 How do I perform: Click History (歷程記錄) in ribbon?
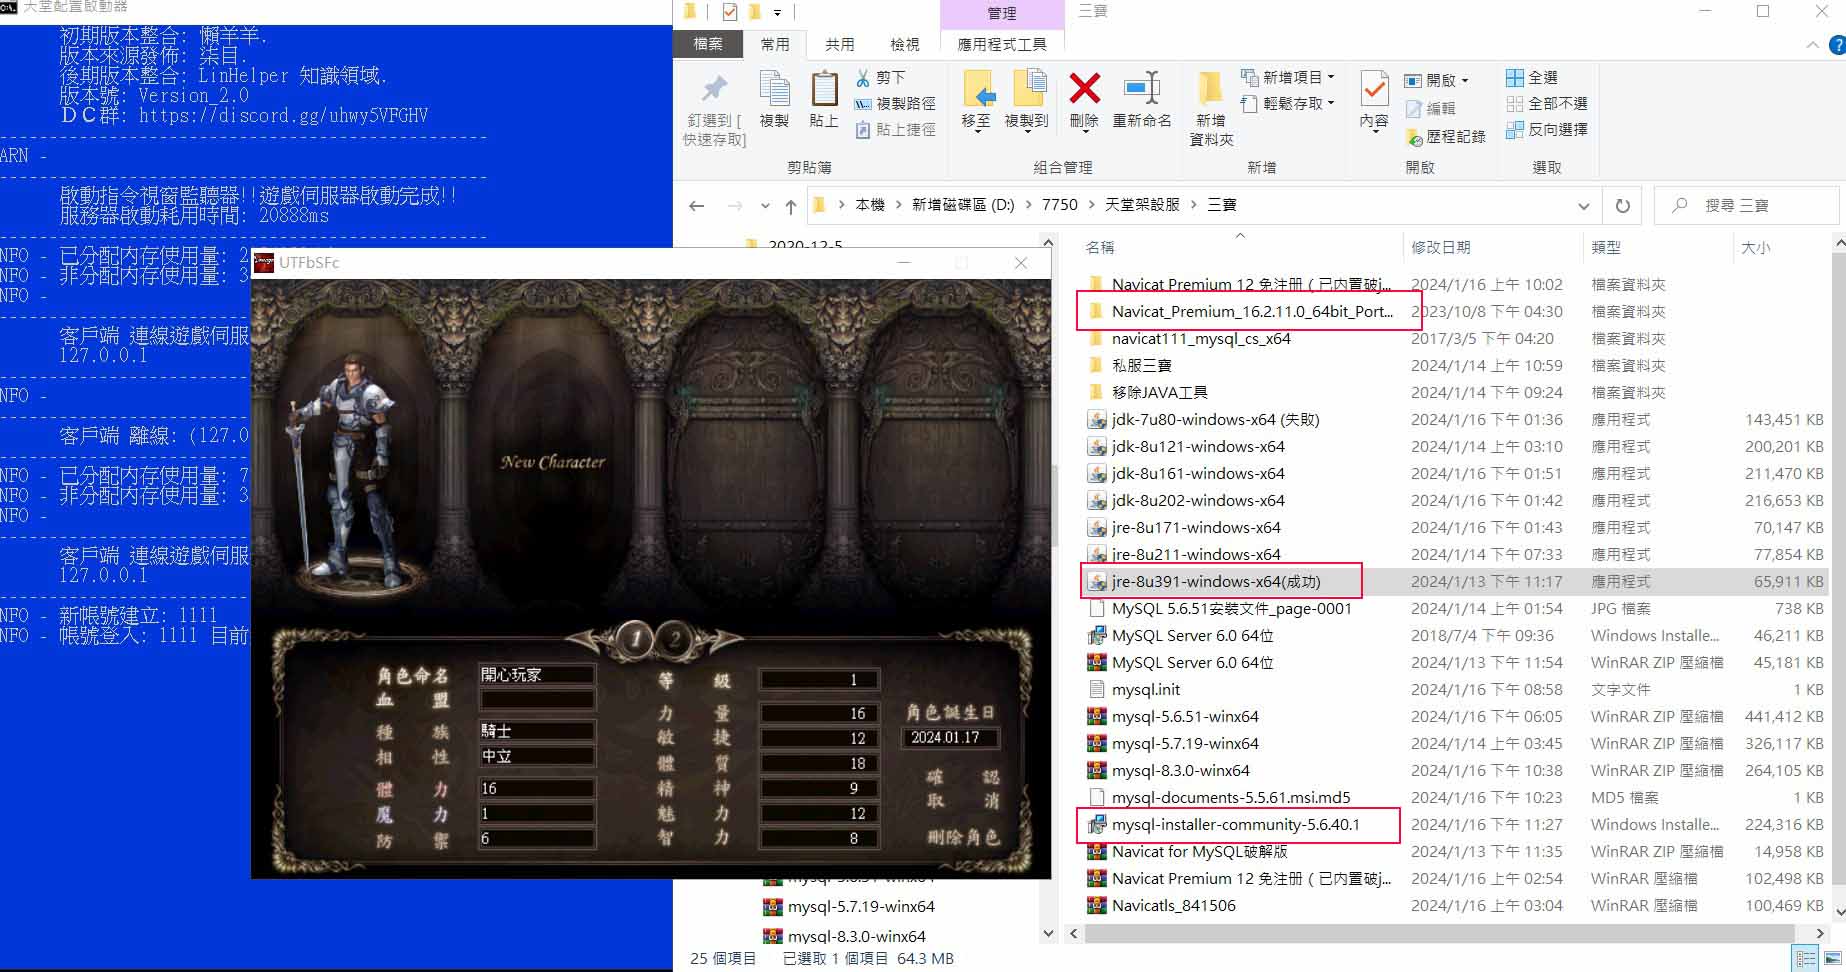coord(1446,136)
